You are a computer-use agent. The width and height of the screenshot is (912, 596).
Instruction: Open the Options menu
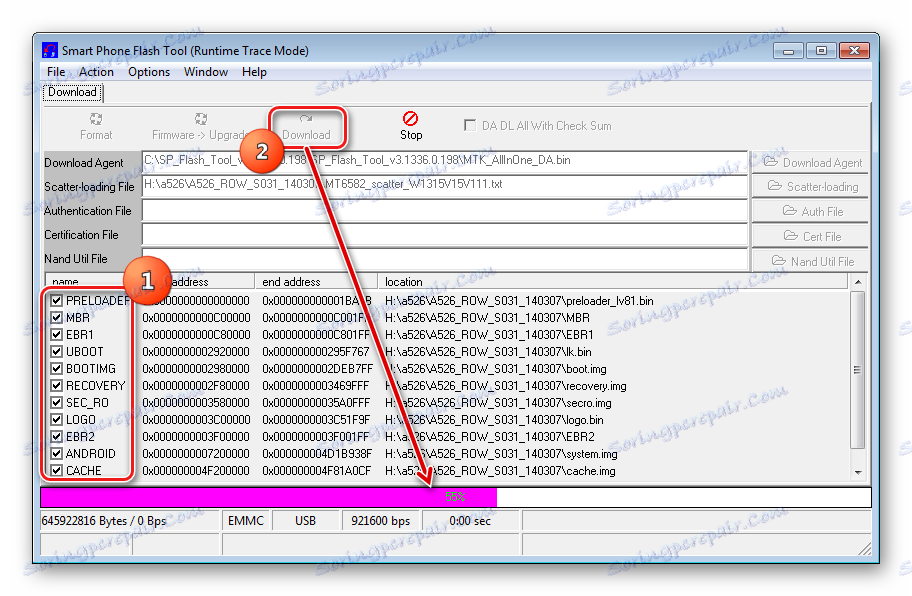pyautogui.click(x=149, y=72)
